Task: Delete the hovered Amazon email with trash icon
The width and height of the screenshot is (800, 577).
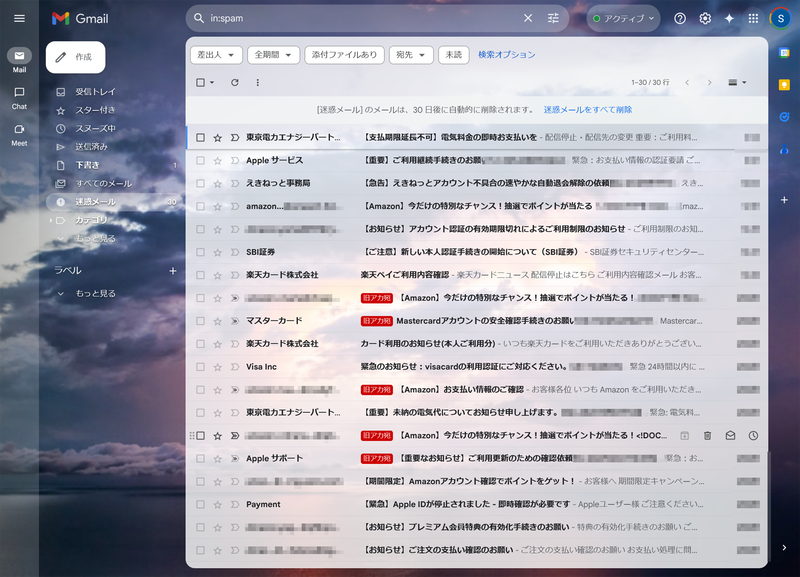Action: [x=708, y=435]
